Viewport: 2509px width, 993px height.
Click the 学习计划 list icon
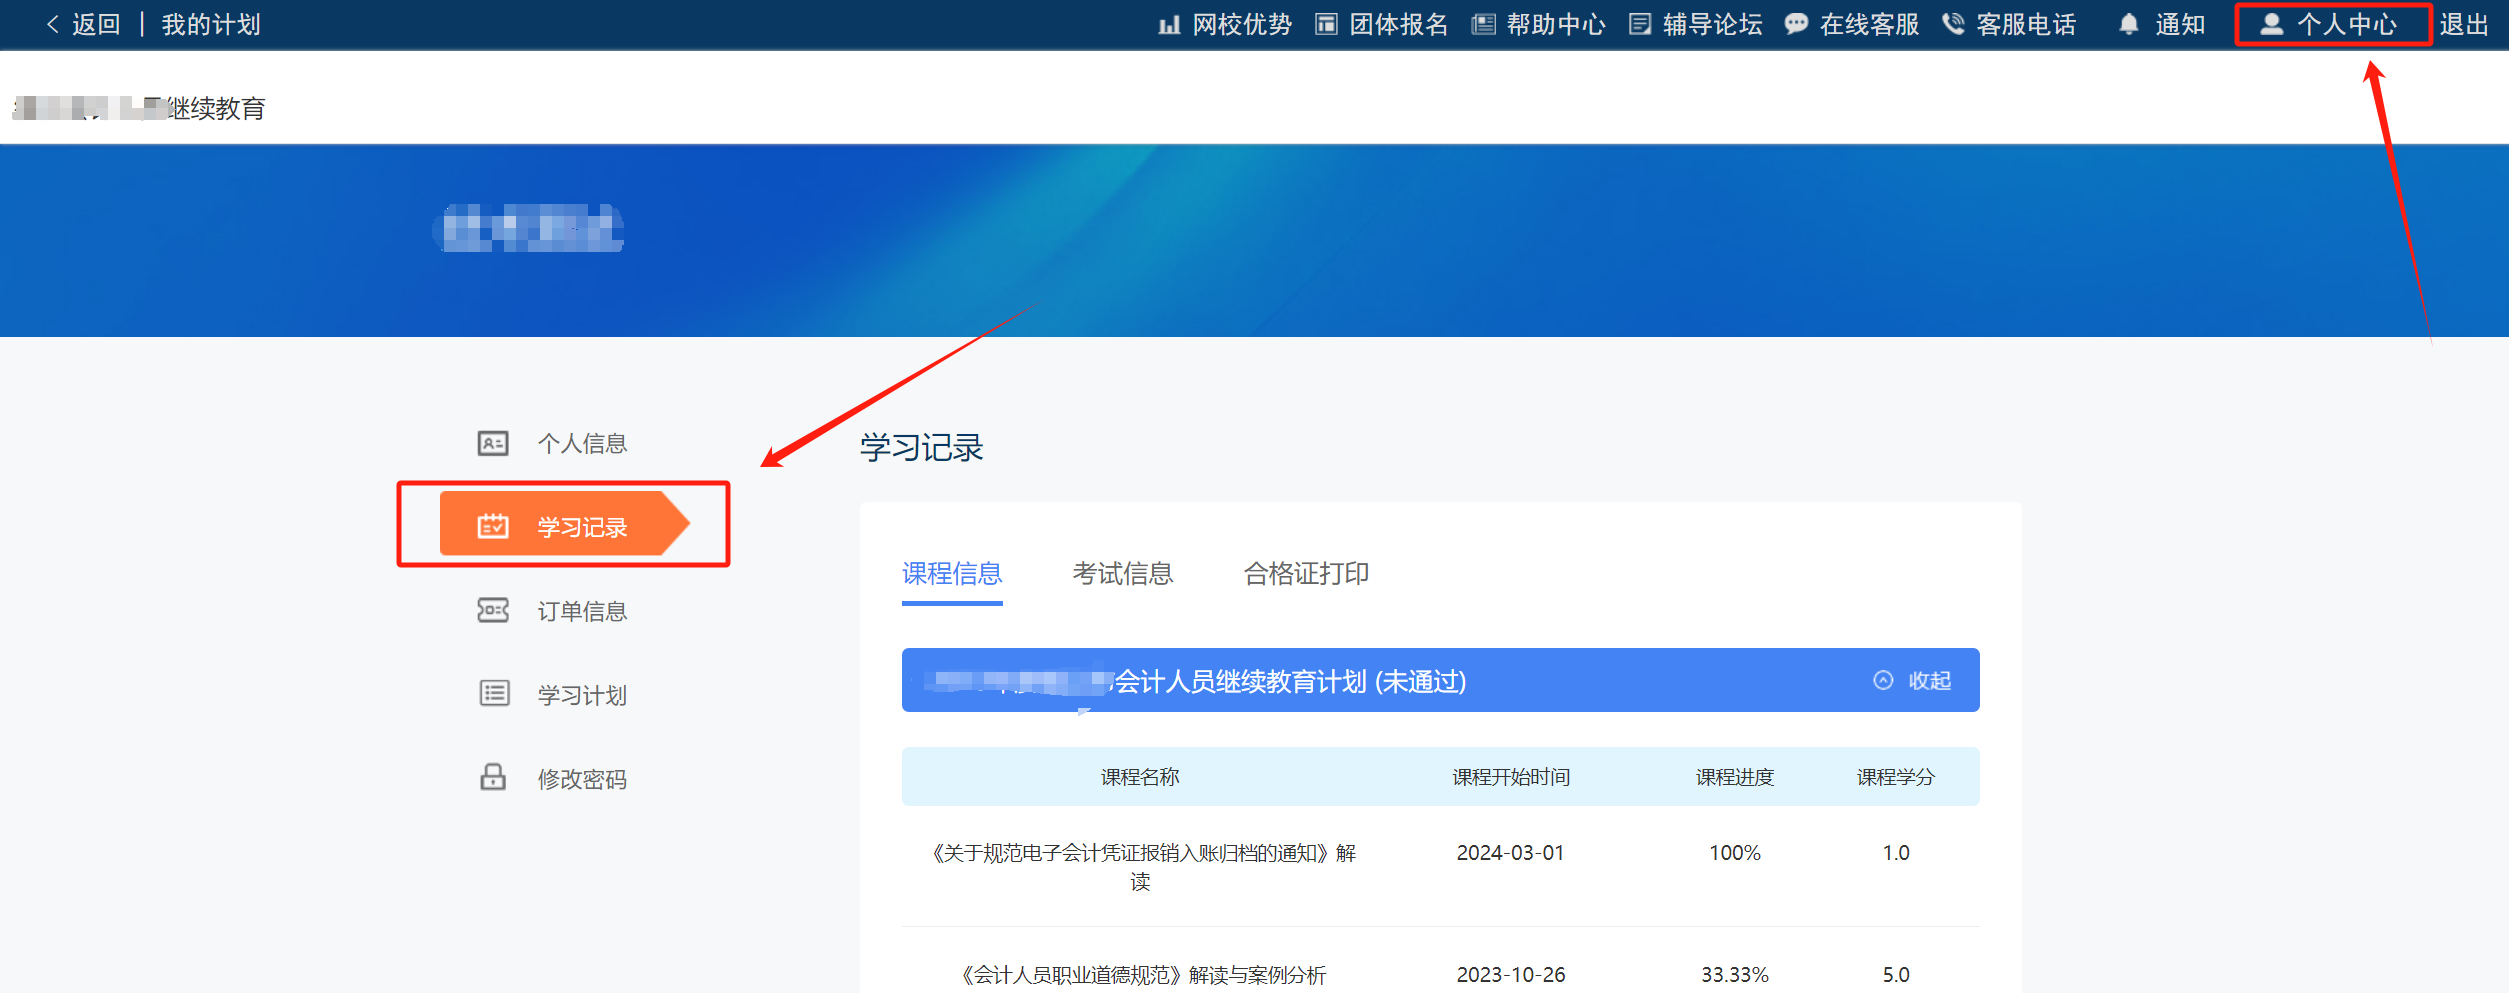tap(494, 693)
